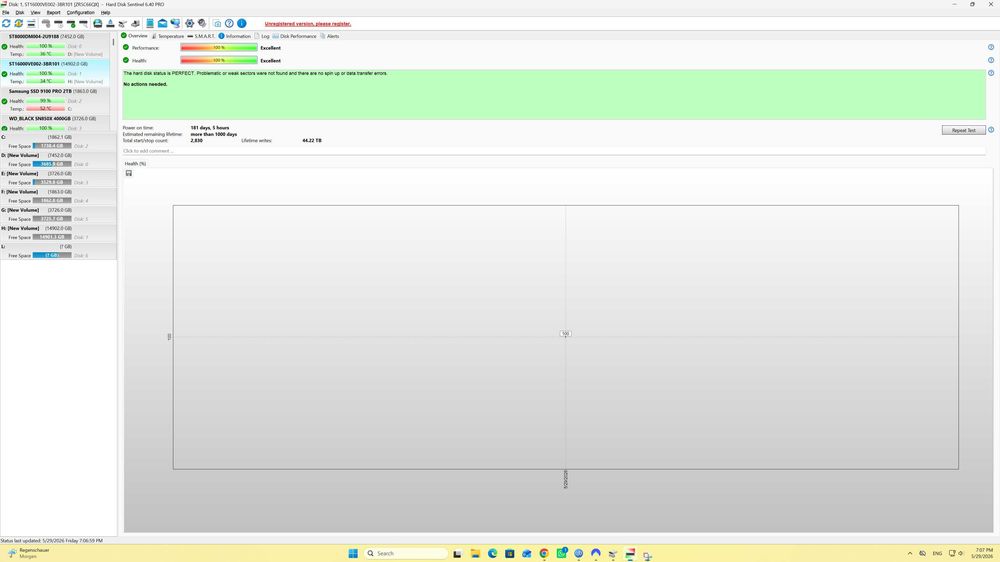Click the networked computers toolbar icon
This screenshot has height=562, width=1000.
175,24
